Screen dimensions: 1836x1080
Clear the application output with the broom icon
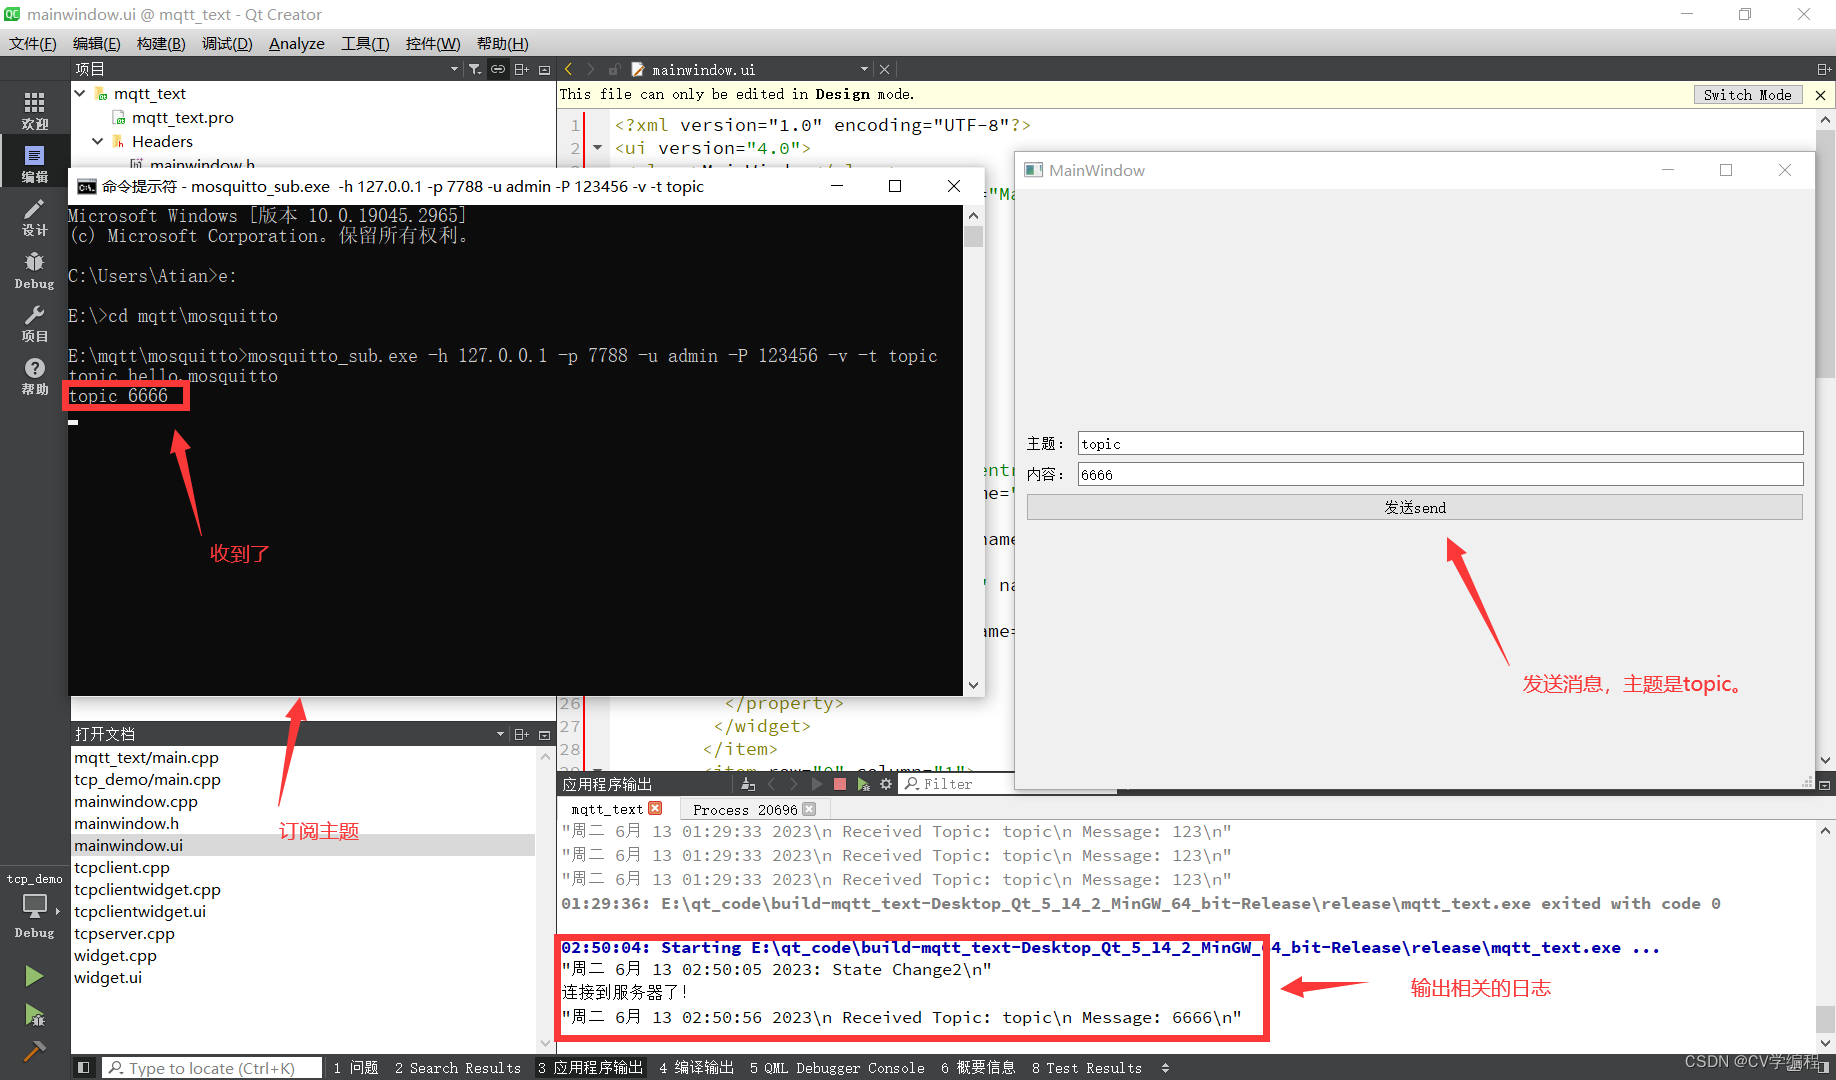[747, 784]
